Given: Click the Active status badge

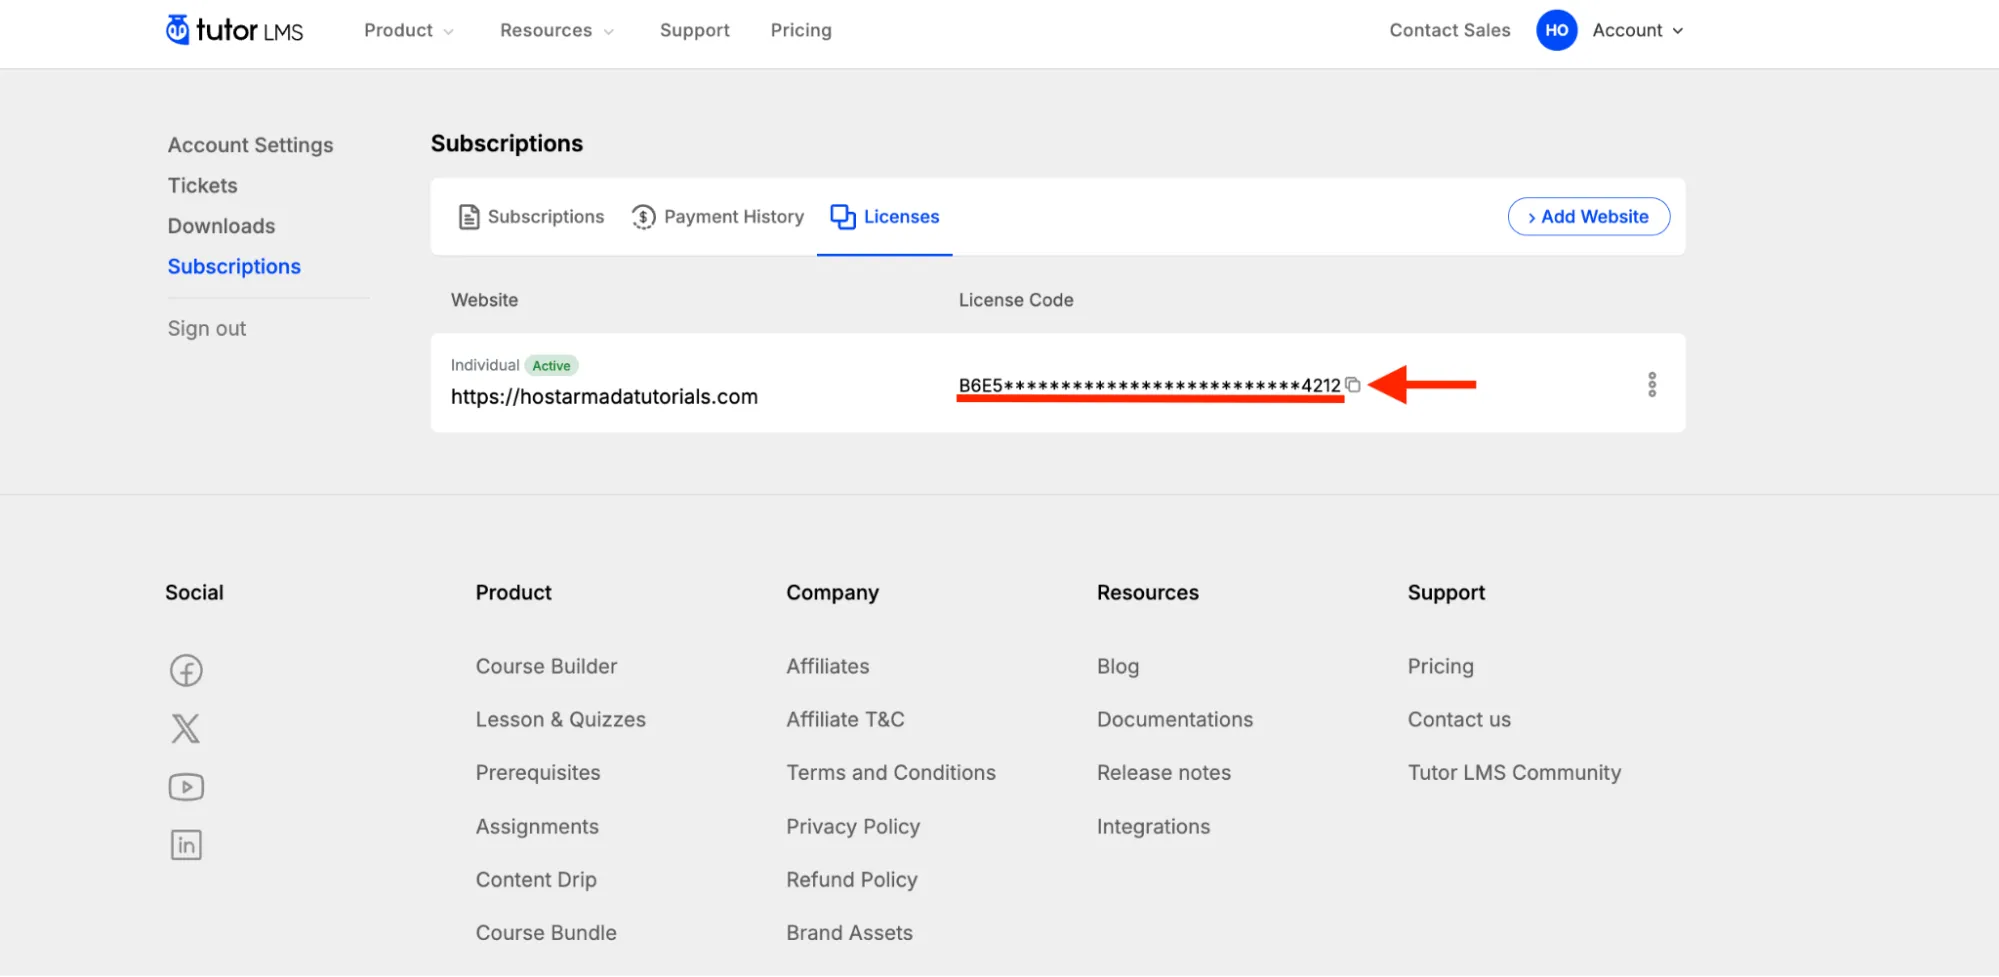Looking at the screenshot, I should (551, 365).
